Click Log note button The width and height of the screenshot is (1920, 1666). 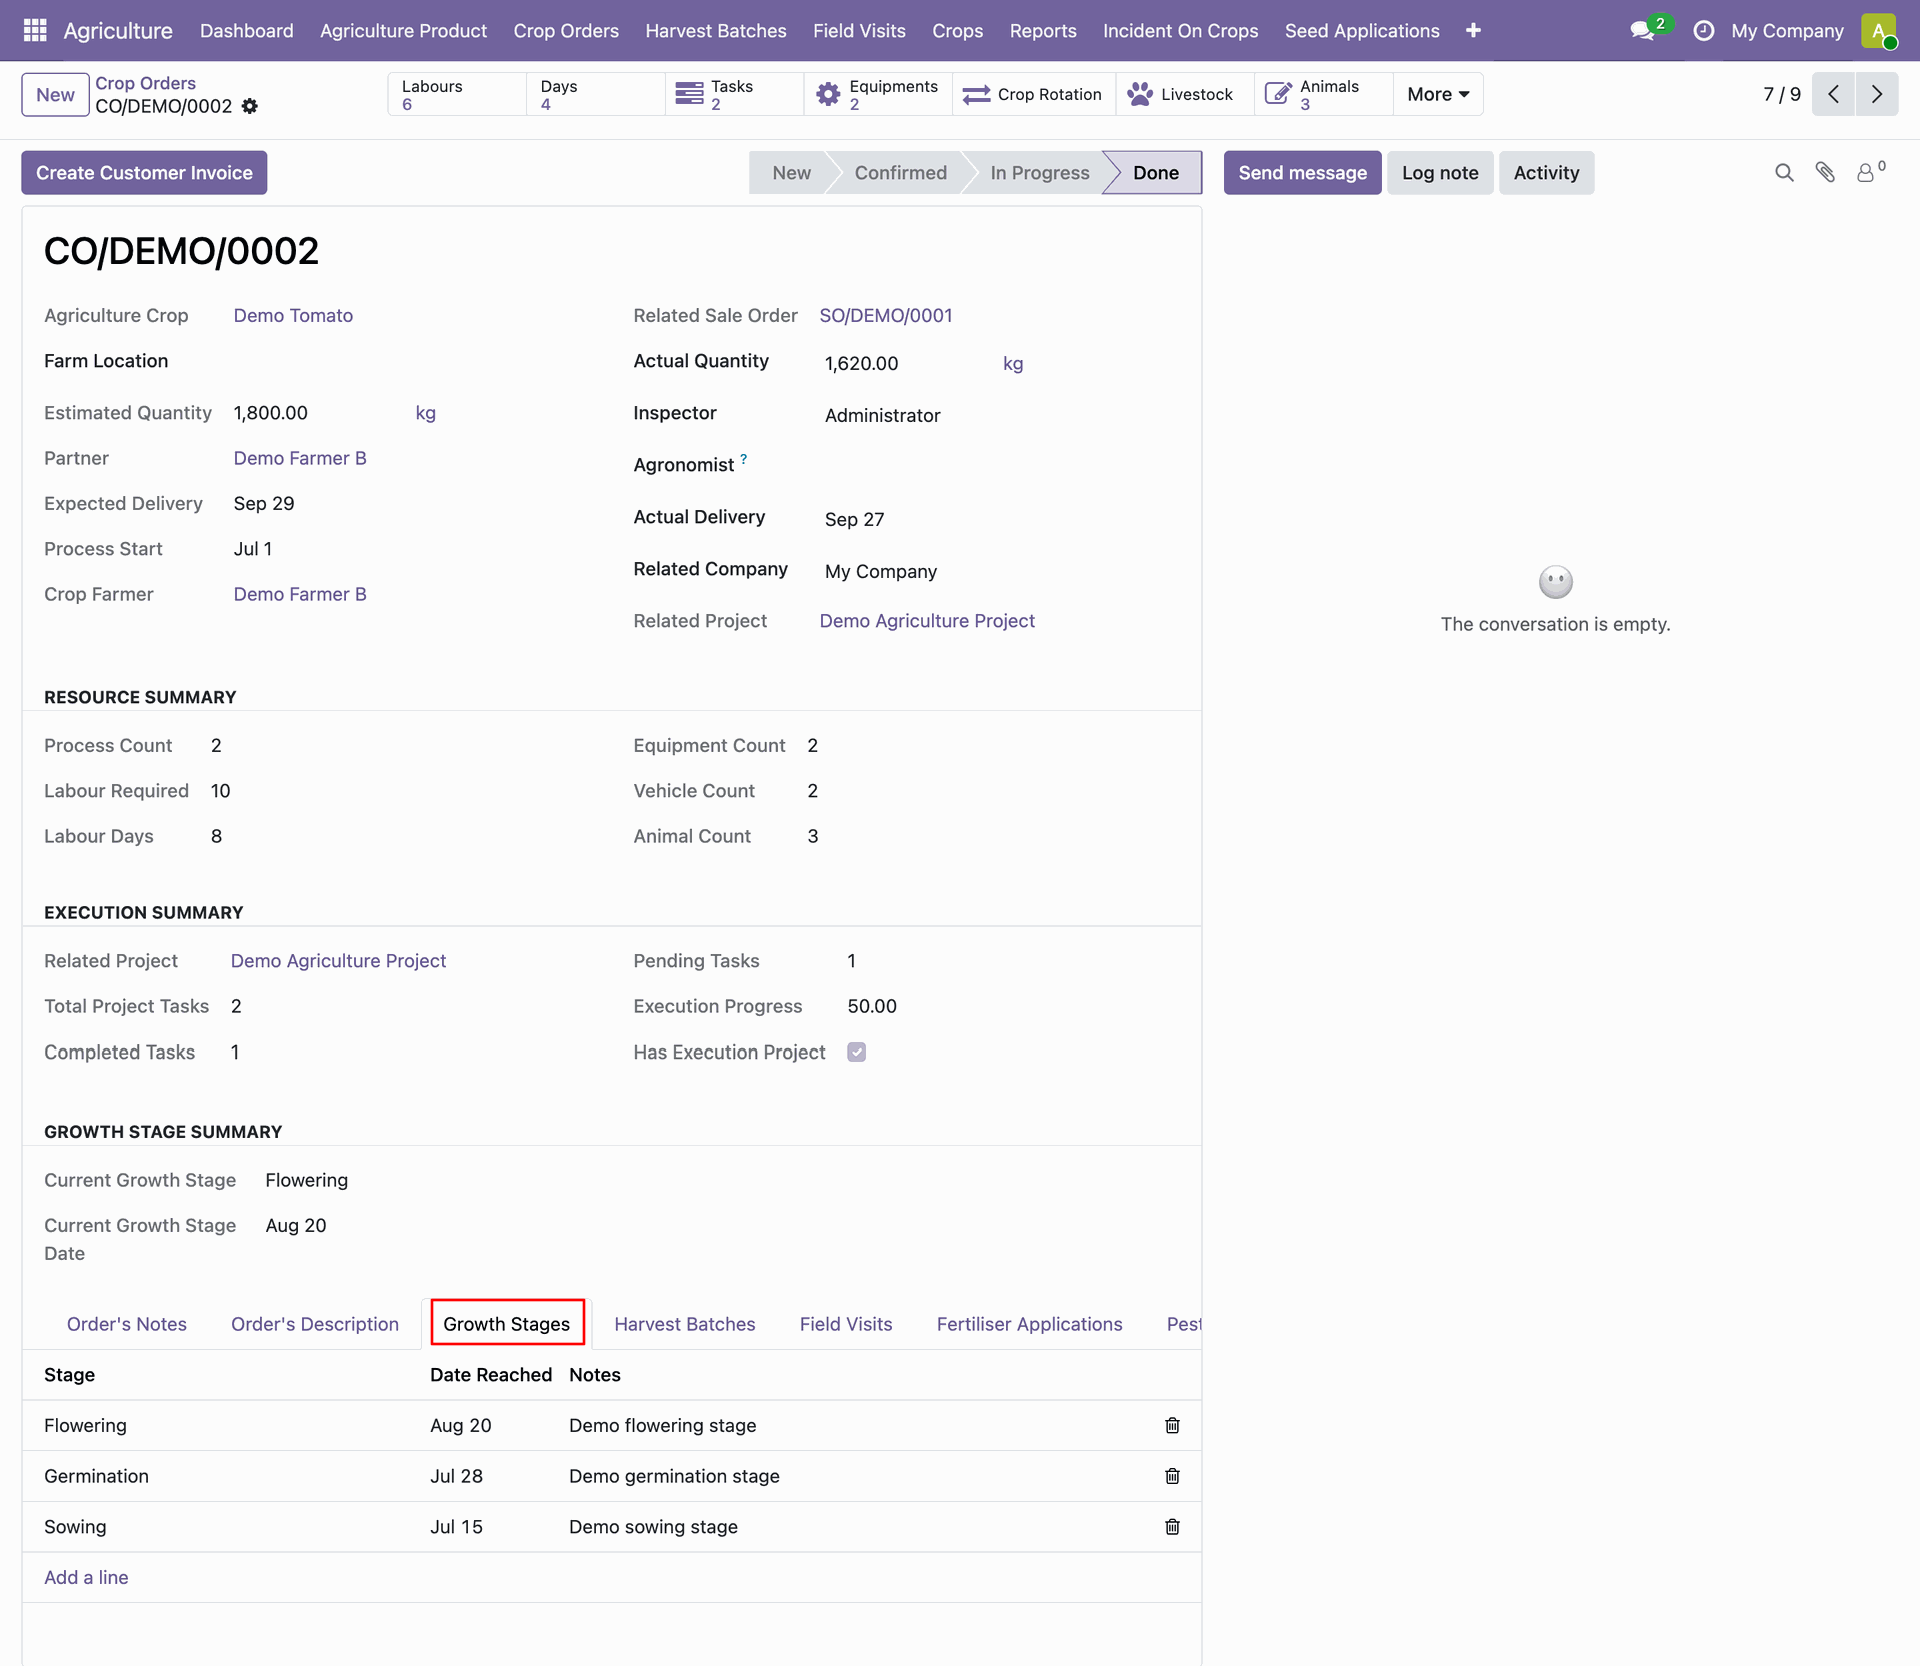1440,173
